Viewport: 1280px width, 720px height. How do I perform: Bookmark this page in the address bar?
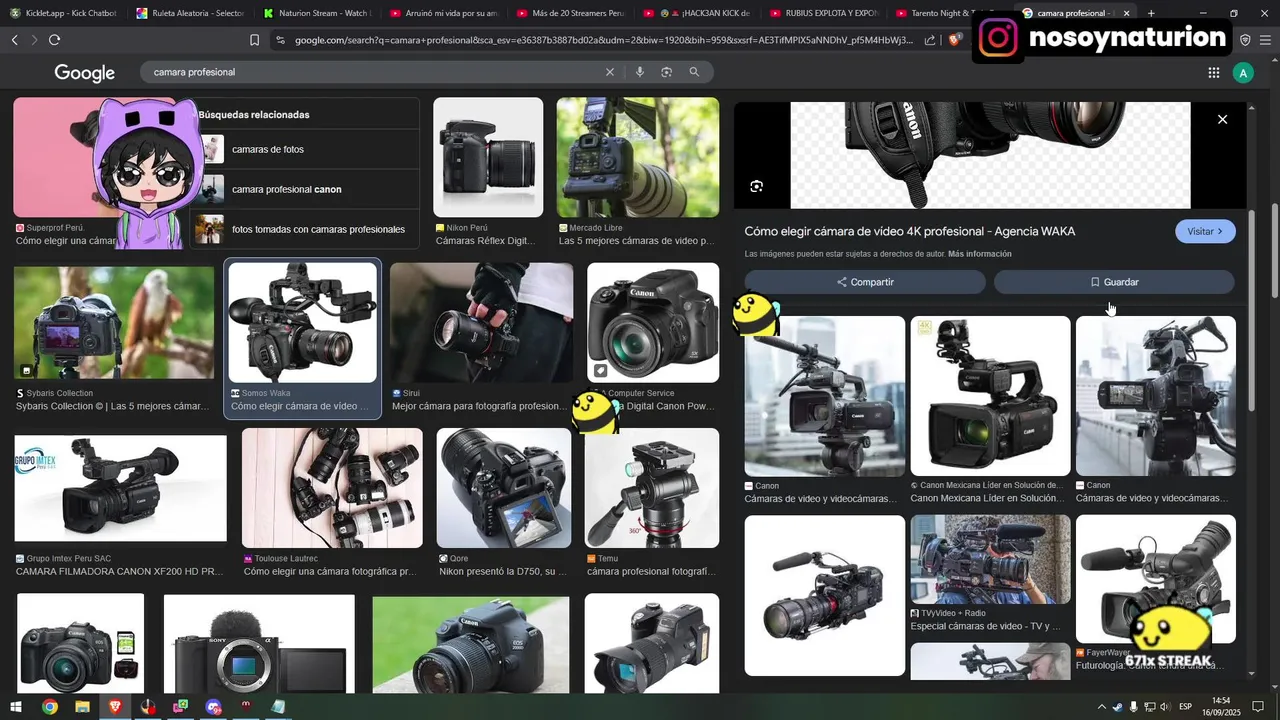(x=254, y=40)
